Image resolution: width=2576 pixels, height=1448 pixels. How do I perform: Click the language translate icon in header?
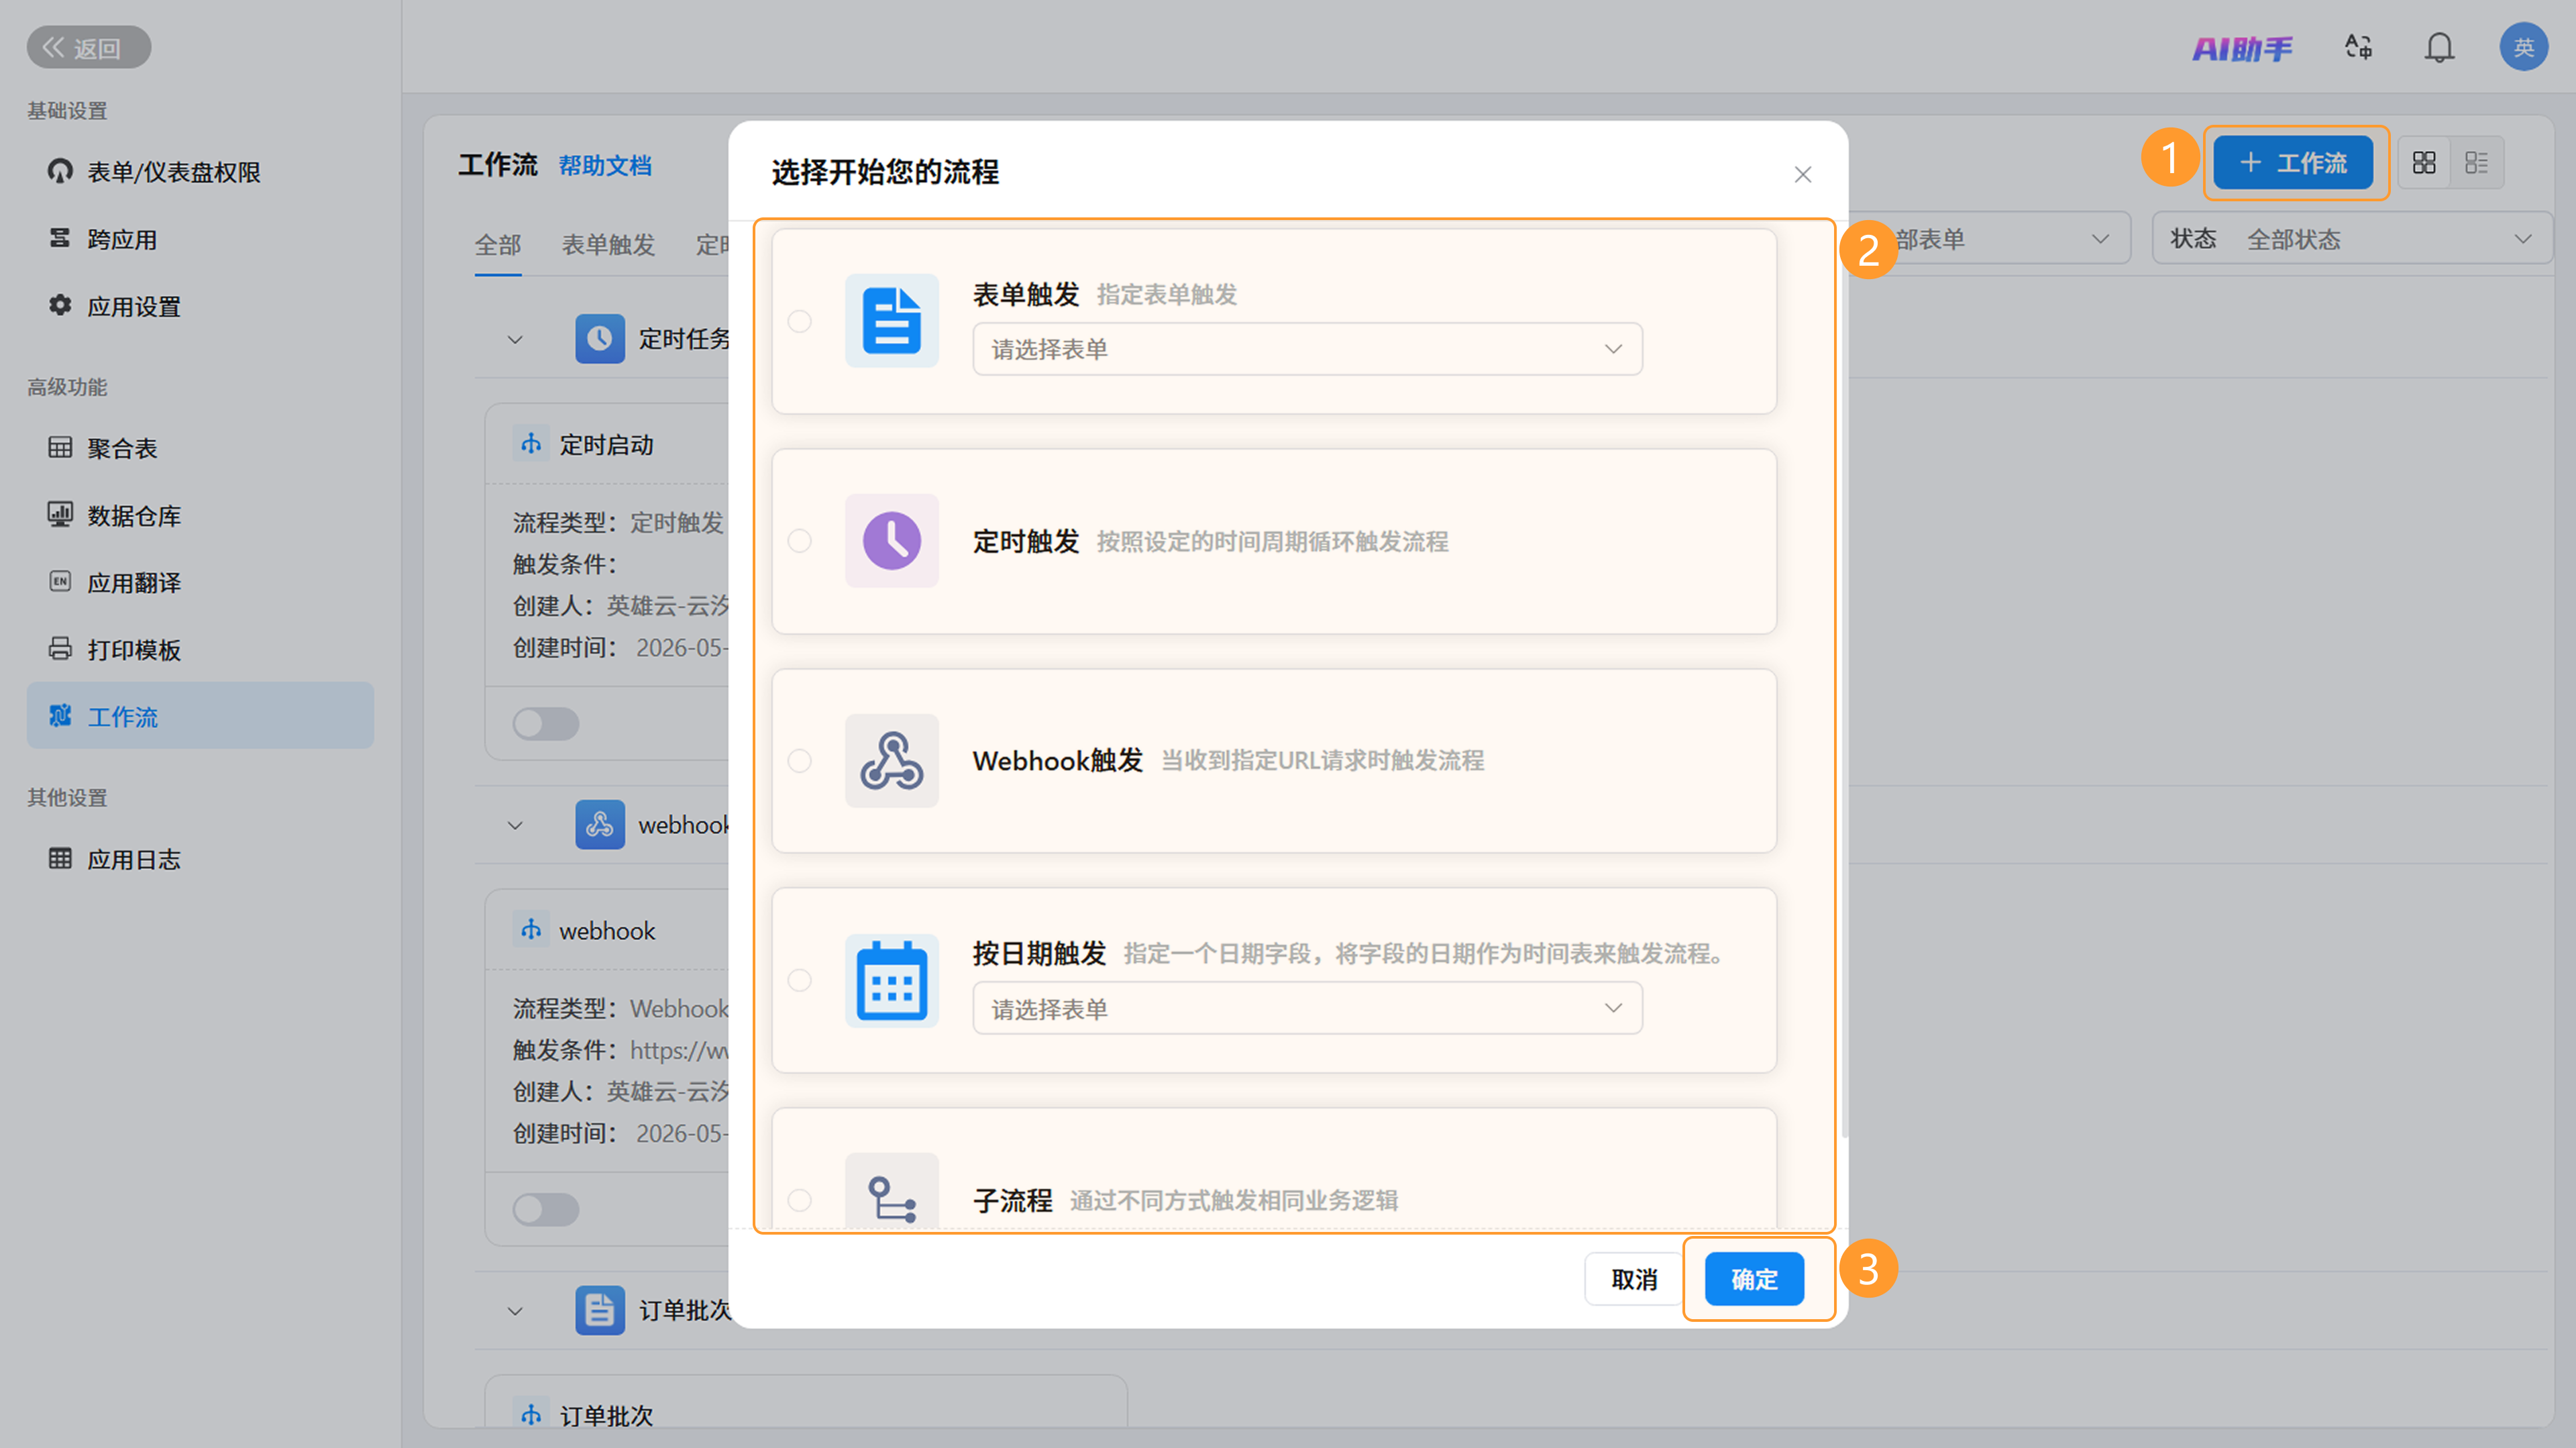click(x=2359, y=47)
